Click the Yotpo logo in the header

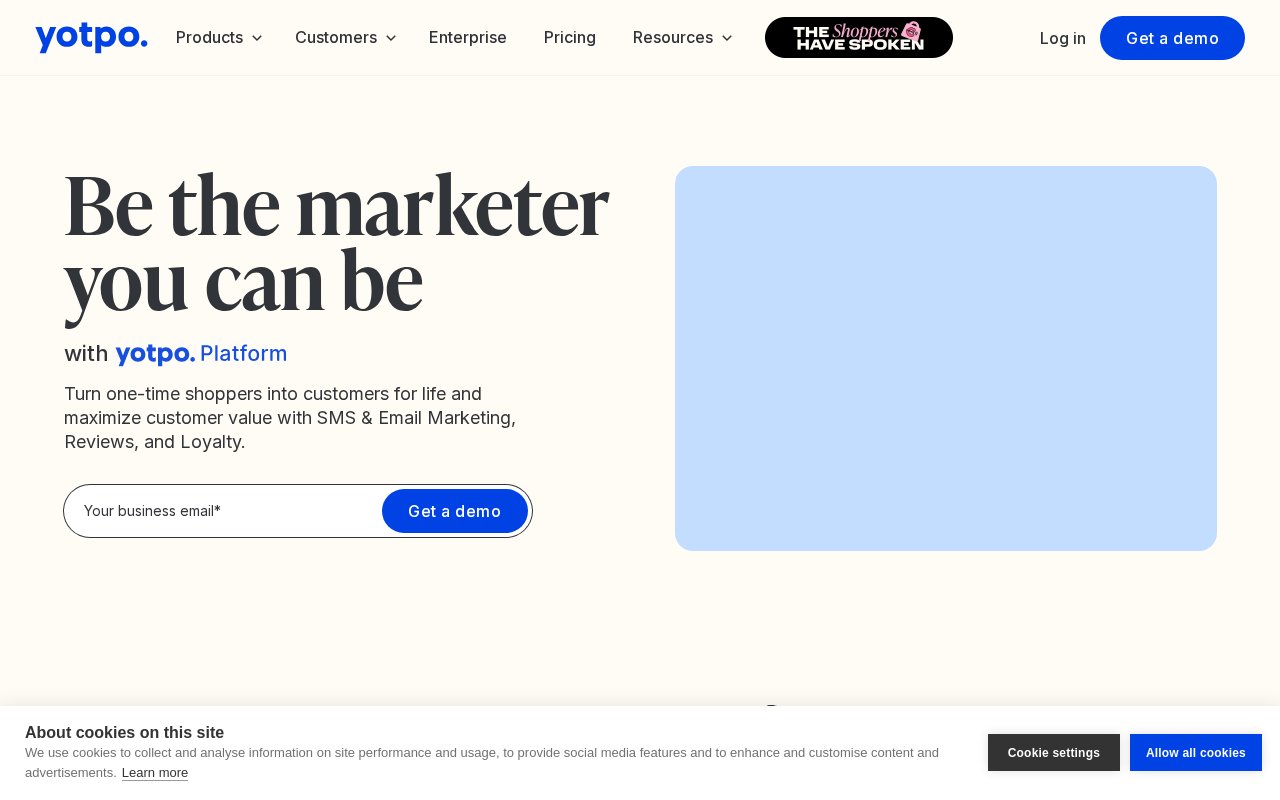pyautogui.click(x=91, y=38)
